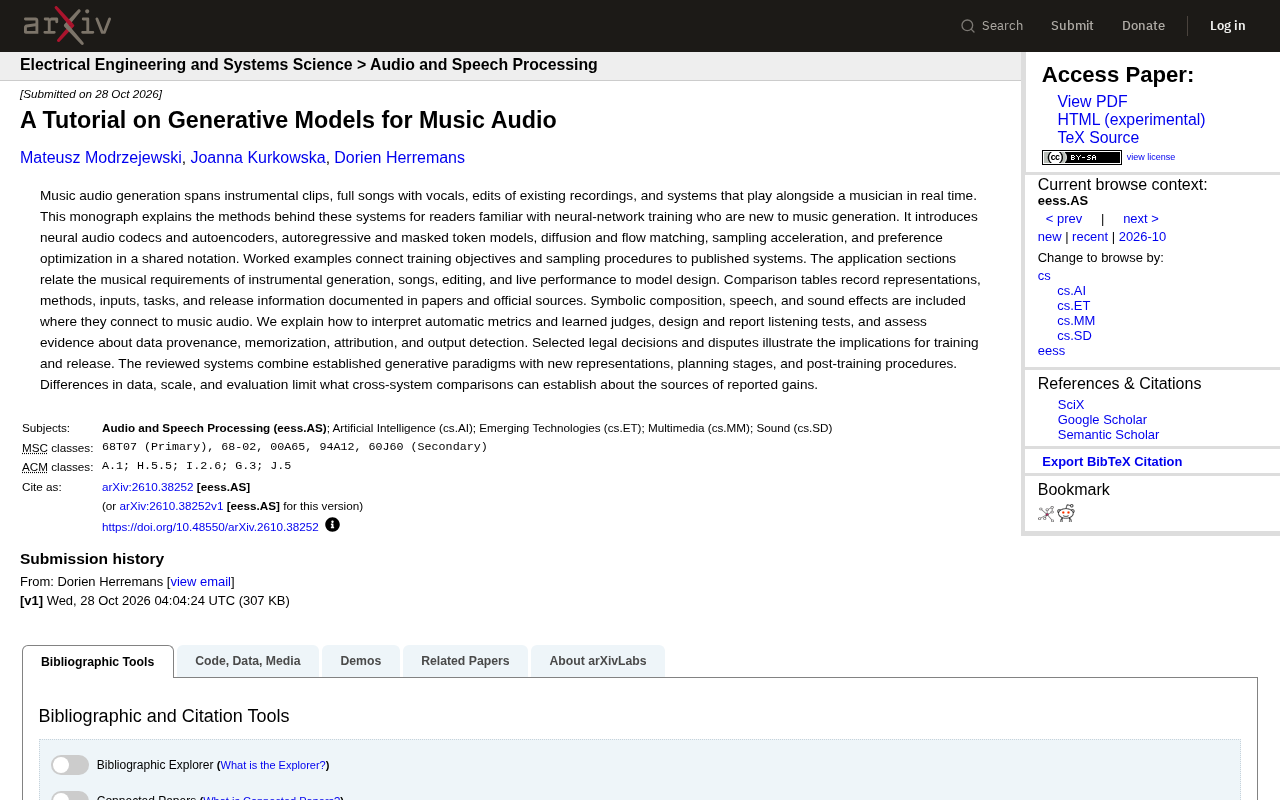
Task: Select the Bibliographic Tools tab
Action: (x=98, y=662)
